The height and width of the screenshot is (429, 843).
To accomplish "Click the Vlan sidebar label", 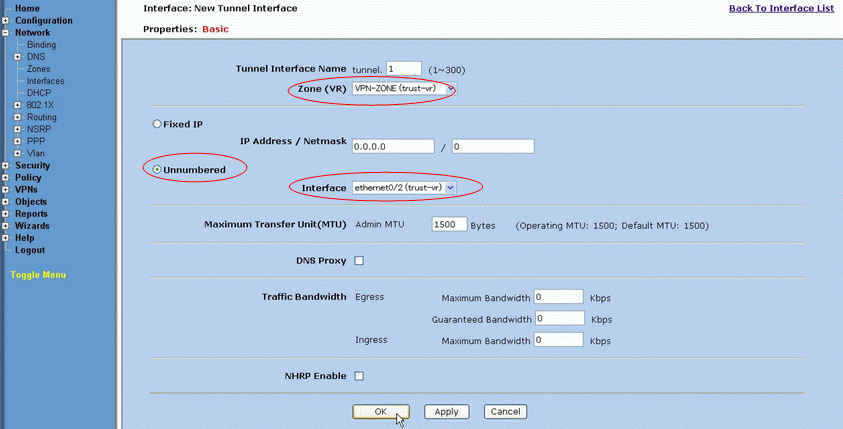I will tap(35, 153).
